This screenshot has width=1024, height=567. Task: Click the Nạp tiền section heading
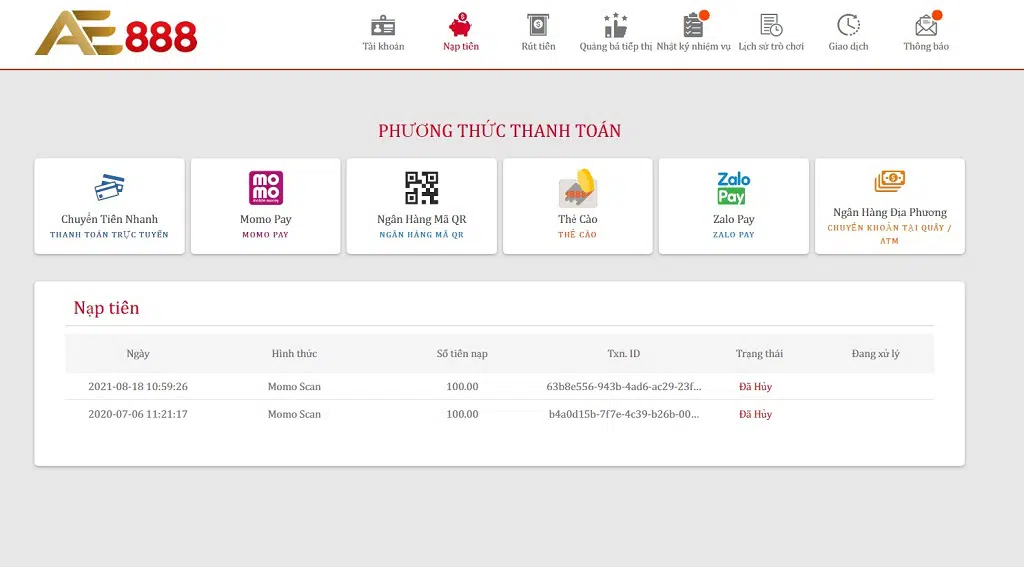pyautogui.click(x=106, y=308)
